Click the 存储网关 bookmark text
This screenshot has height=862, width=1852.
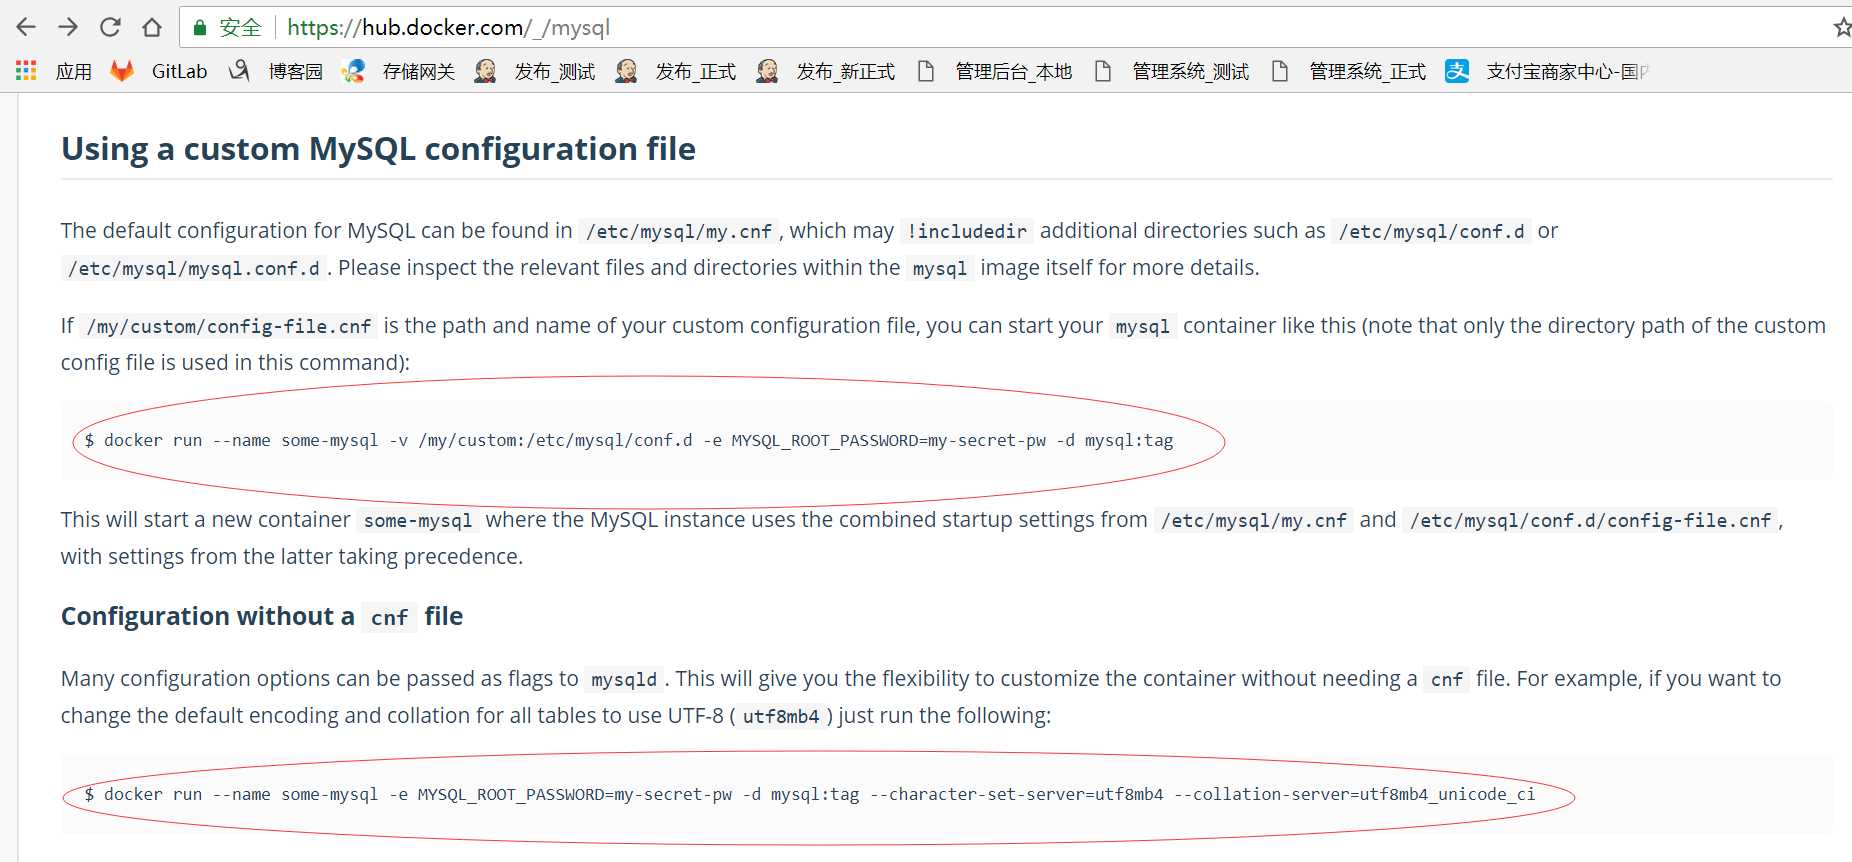pos(419,72)
